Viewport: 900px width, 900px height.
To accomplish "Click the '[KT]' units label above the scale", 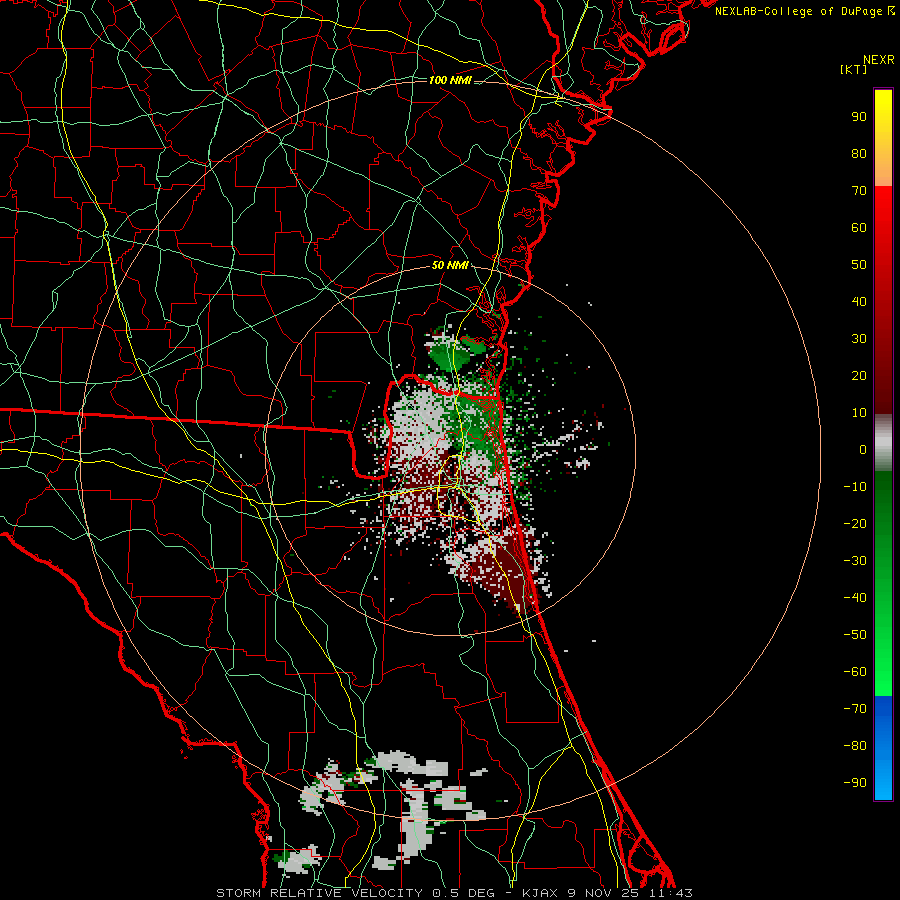I will point(853,69).
